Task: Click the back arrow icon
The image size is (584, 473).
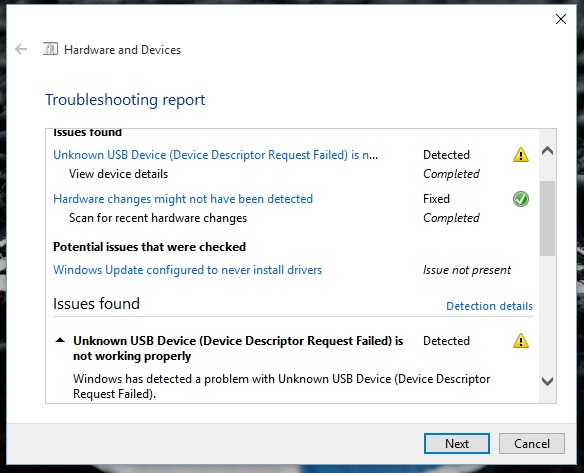Action: tap(21, 49)
